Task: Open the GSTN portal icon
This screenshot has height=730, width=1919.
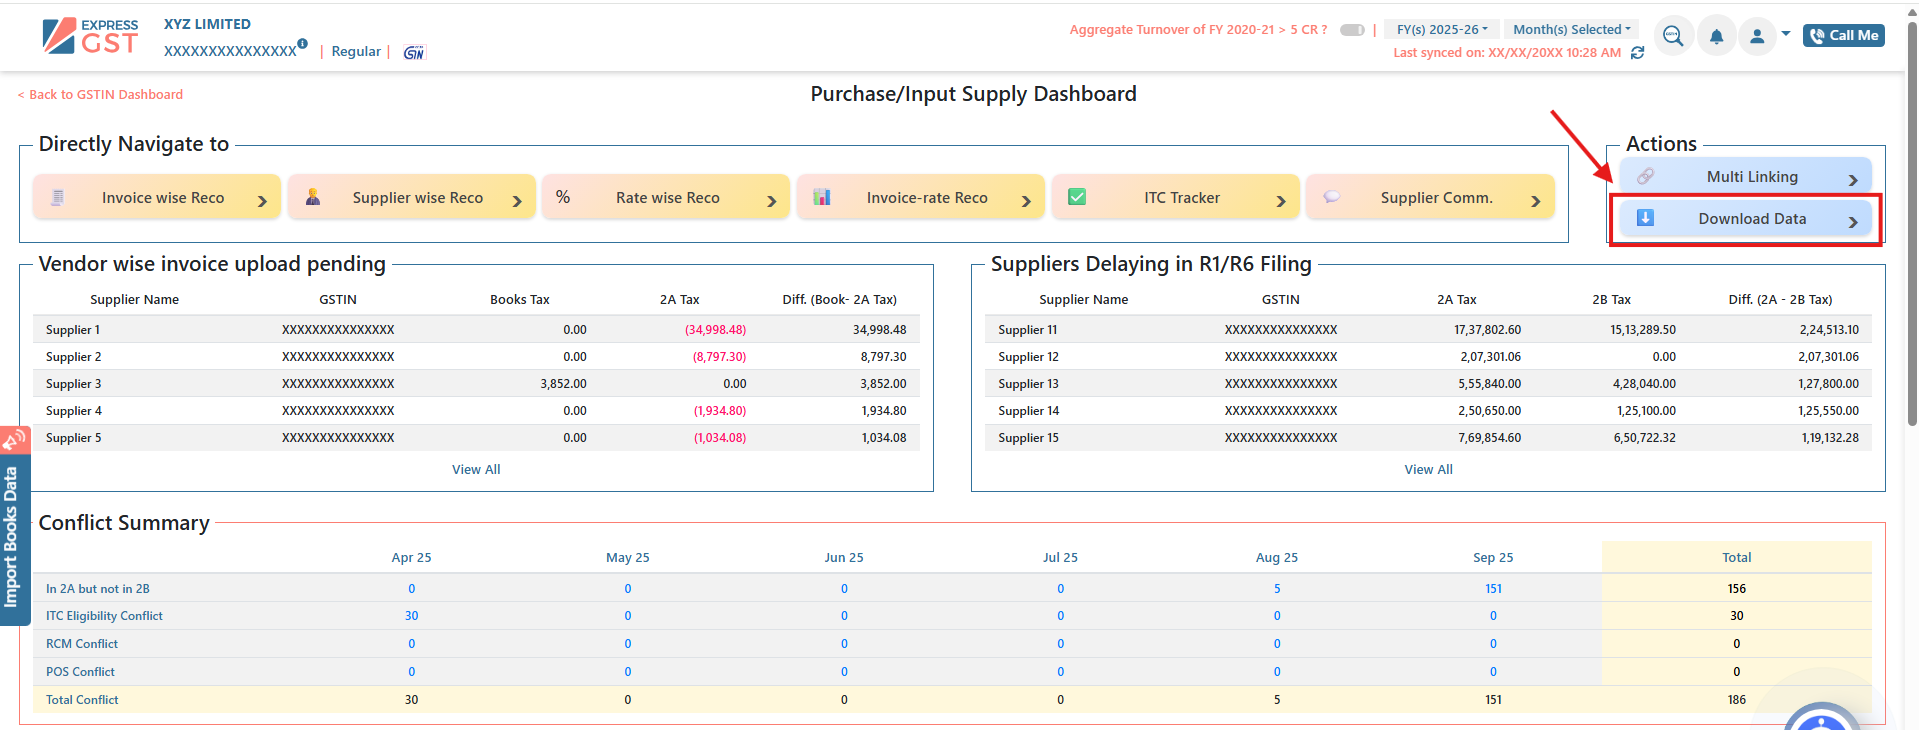Action: click(x=414, y=52)
